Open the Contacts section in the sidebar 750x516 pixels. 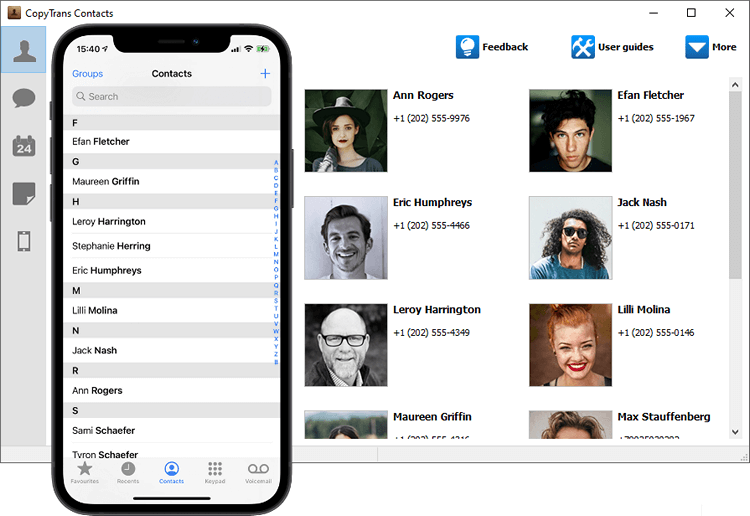point(23,50)
